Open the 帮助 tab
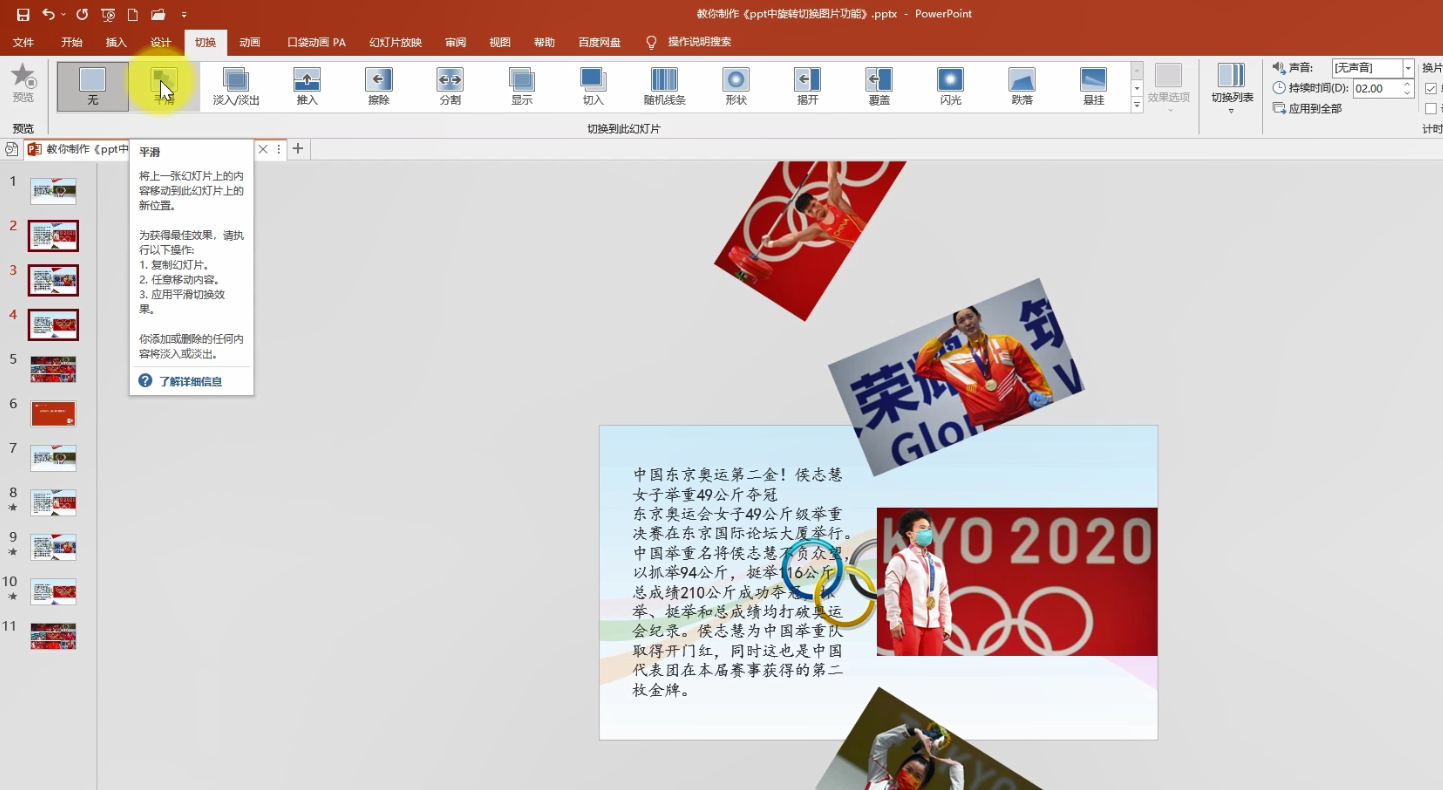1443x790 pixels. coord(544,42)
